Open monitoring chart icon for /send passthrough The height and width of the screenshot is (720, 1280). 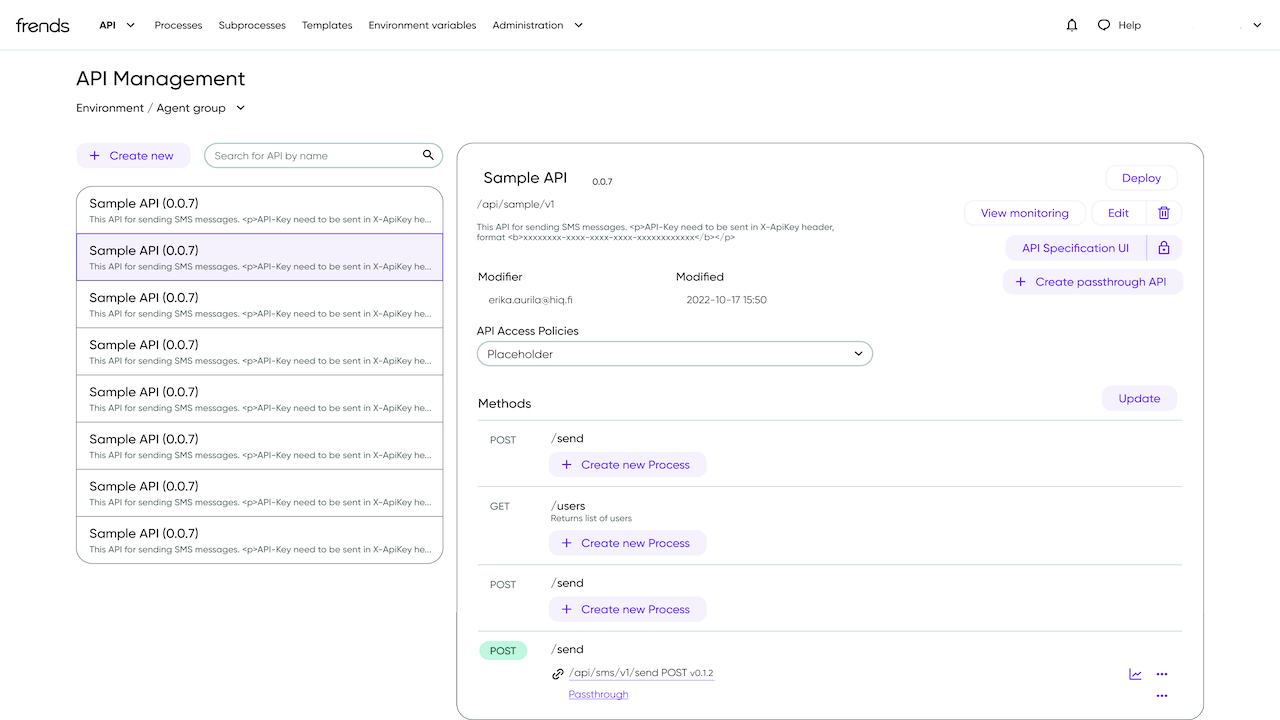pos(1136,674)
